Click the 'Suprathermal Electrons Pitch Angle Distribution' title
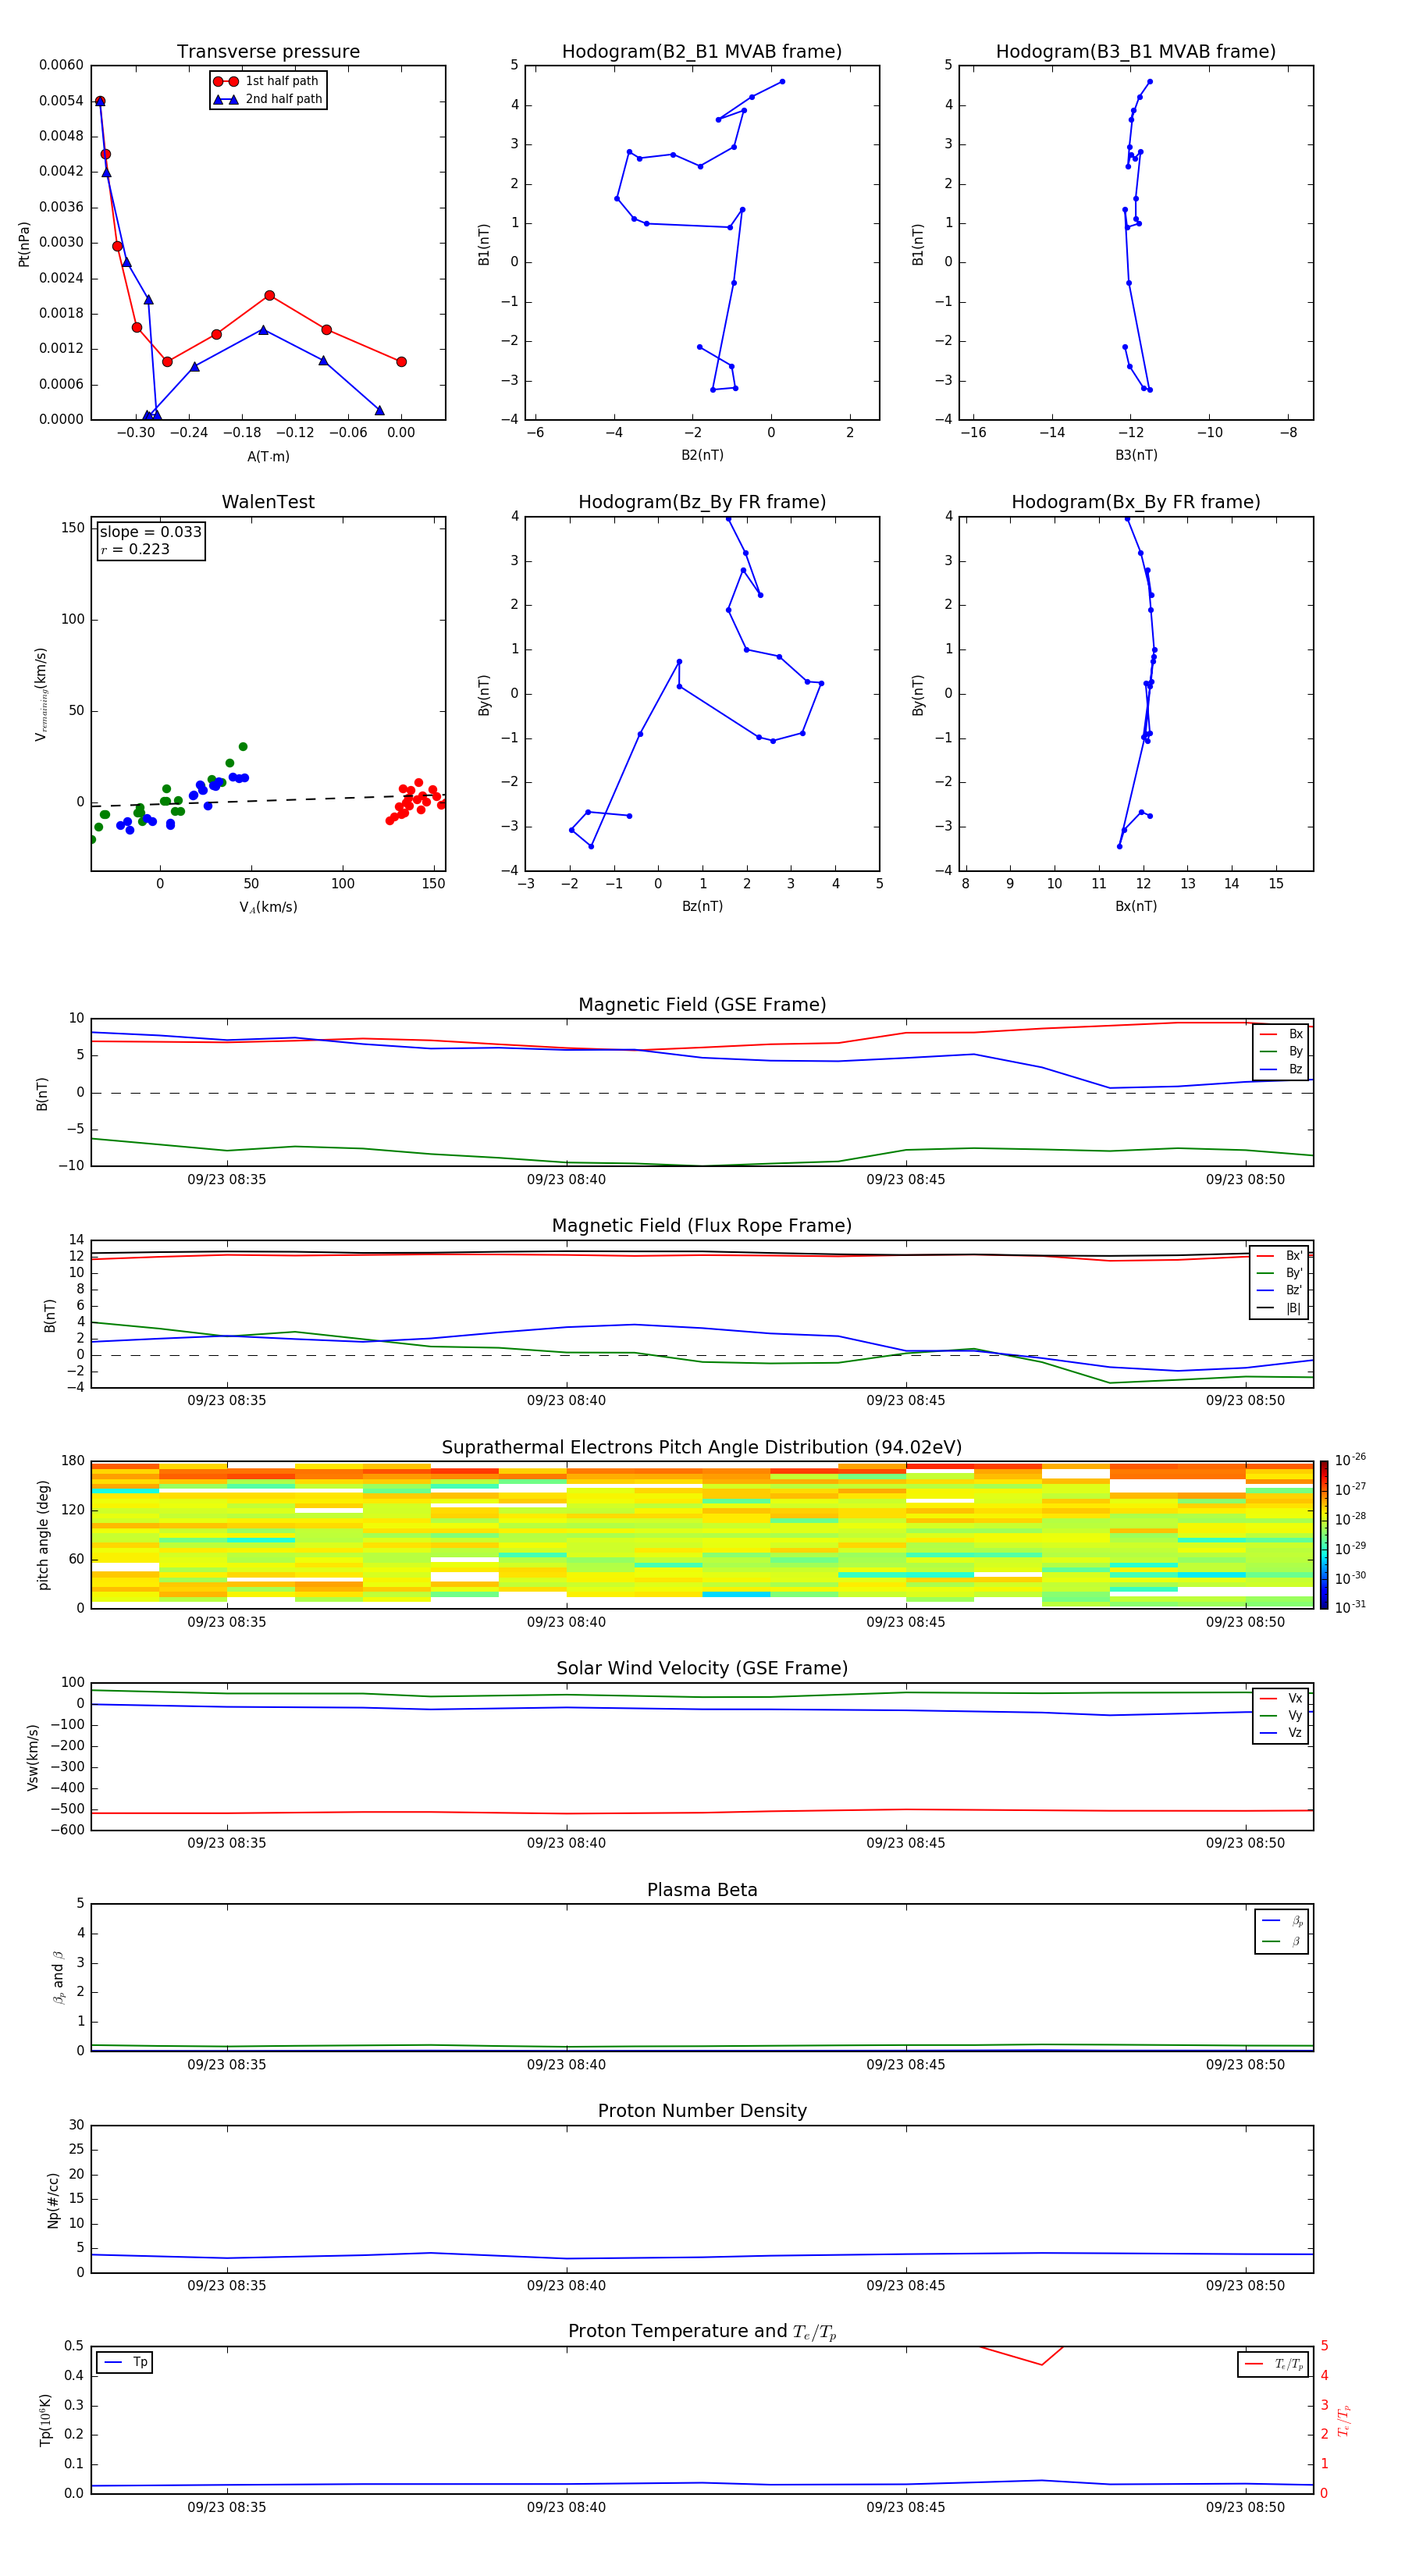Viewport: 1405px width, 2576px height. [702, 1447]
